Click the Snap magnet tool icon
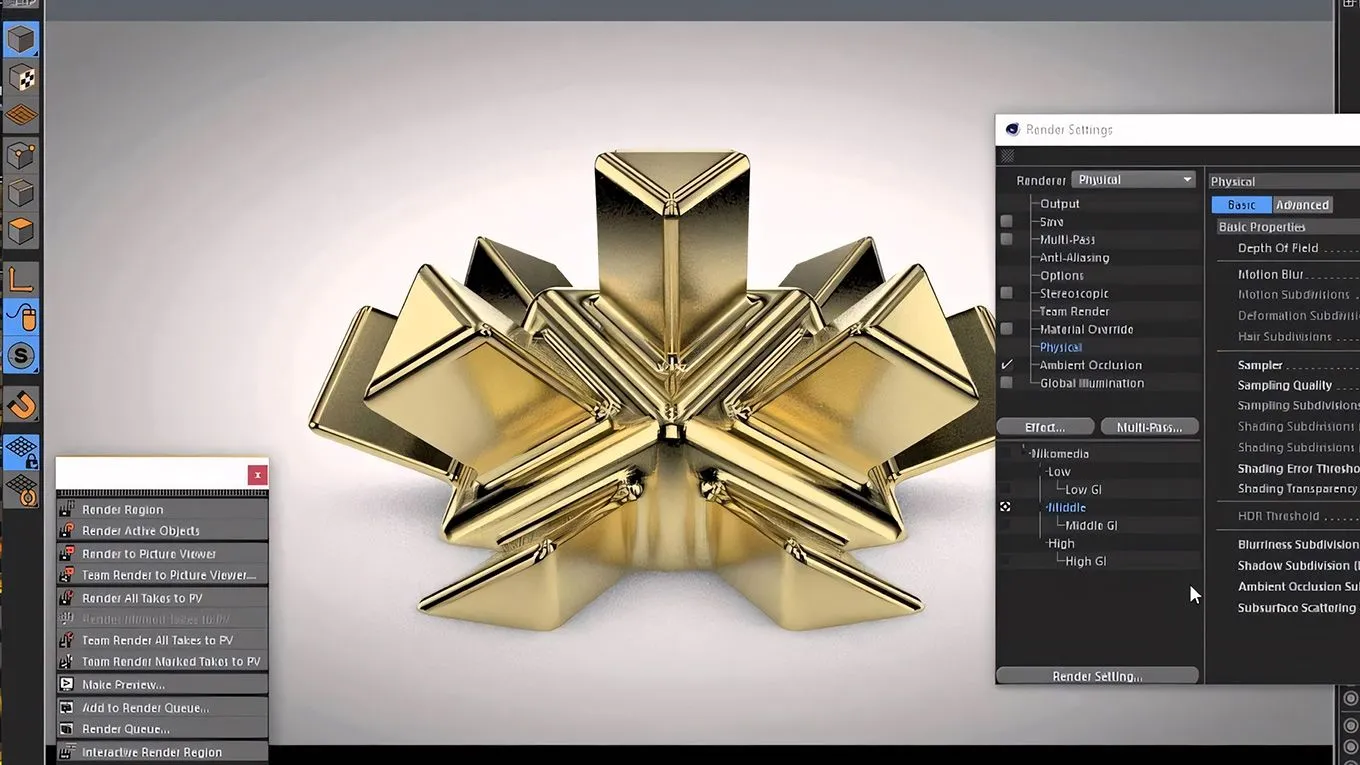The height and width of the screenshot is (765, 1360). pos(22,404)
